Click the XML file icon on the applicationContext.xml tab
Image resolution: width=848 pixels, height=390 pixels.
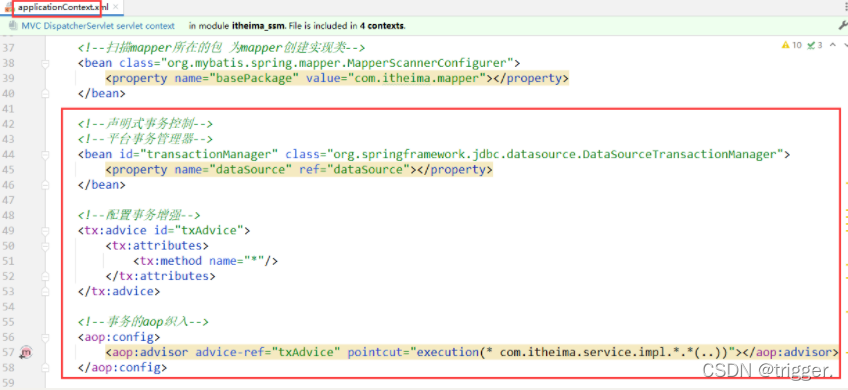(9, 8)
